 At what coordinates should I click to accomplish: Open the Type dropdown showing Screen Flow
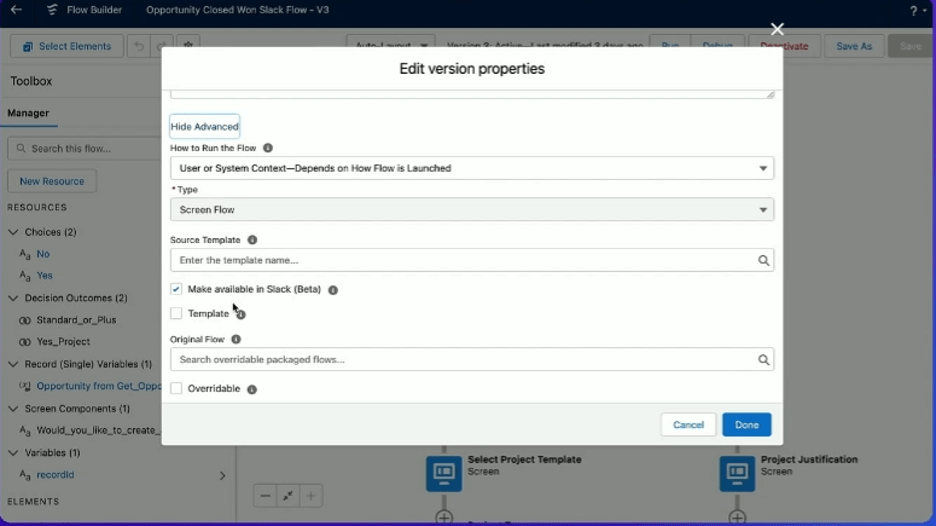[x=472, y=210]
